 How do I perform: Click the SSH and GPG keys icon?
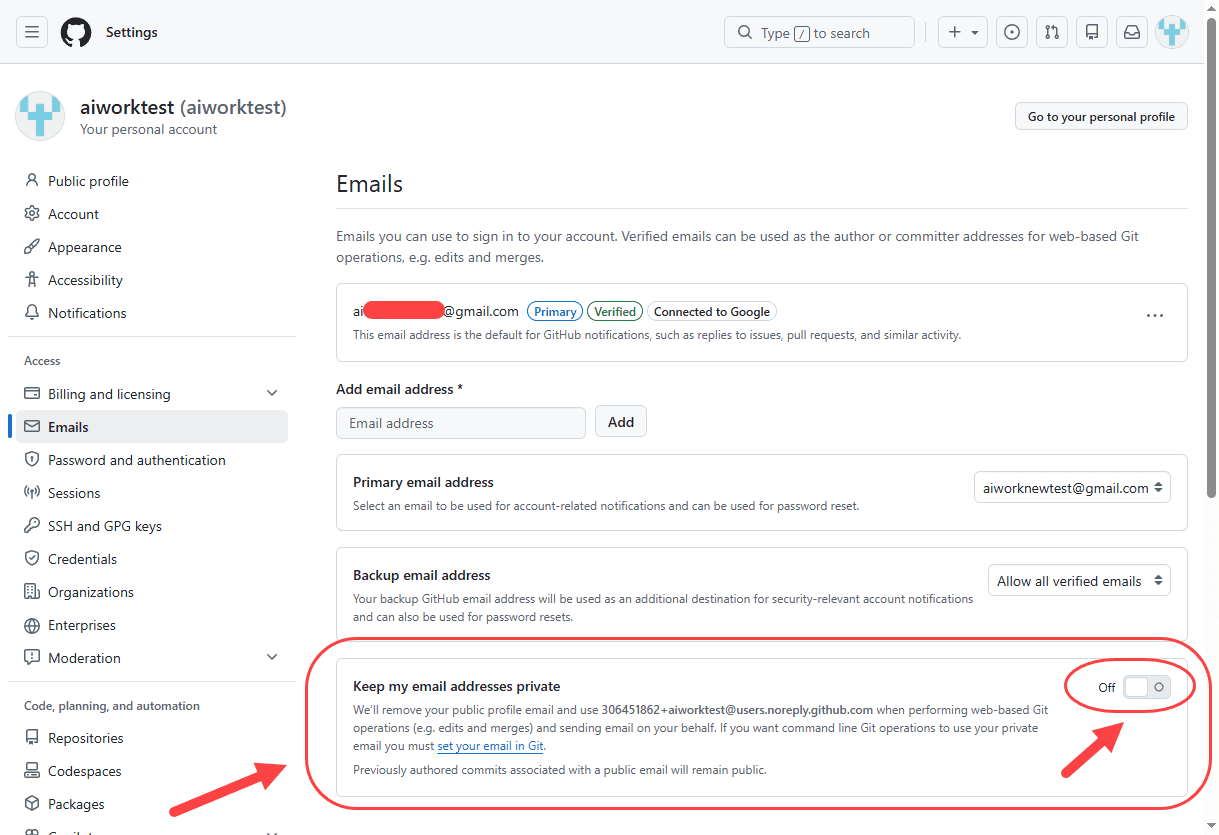(x=32, y=526)
